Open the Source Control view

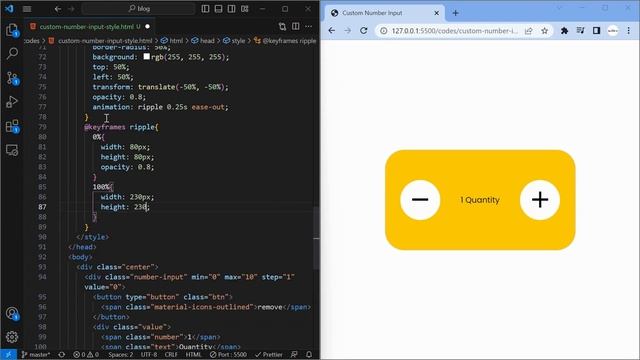(12, 78)
